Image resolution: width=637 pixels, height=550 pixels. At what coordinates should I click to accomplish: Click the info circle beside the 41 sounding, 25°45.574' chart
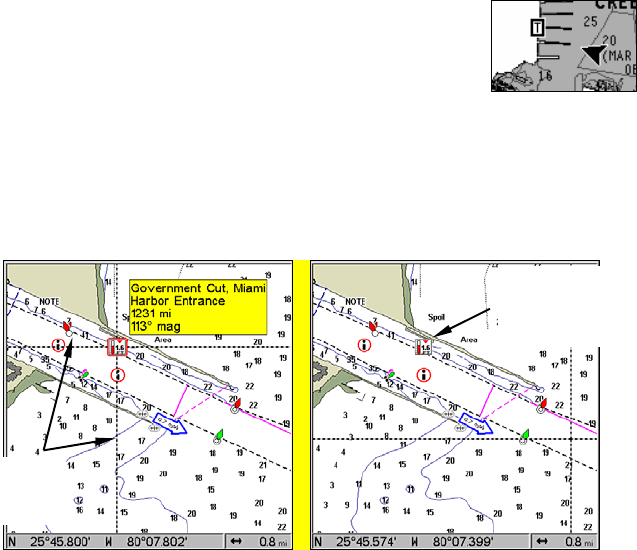pos(364,345)
